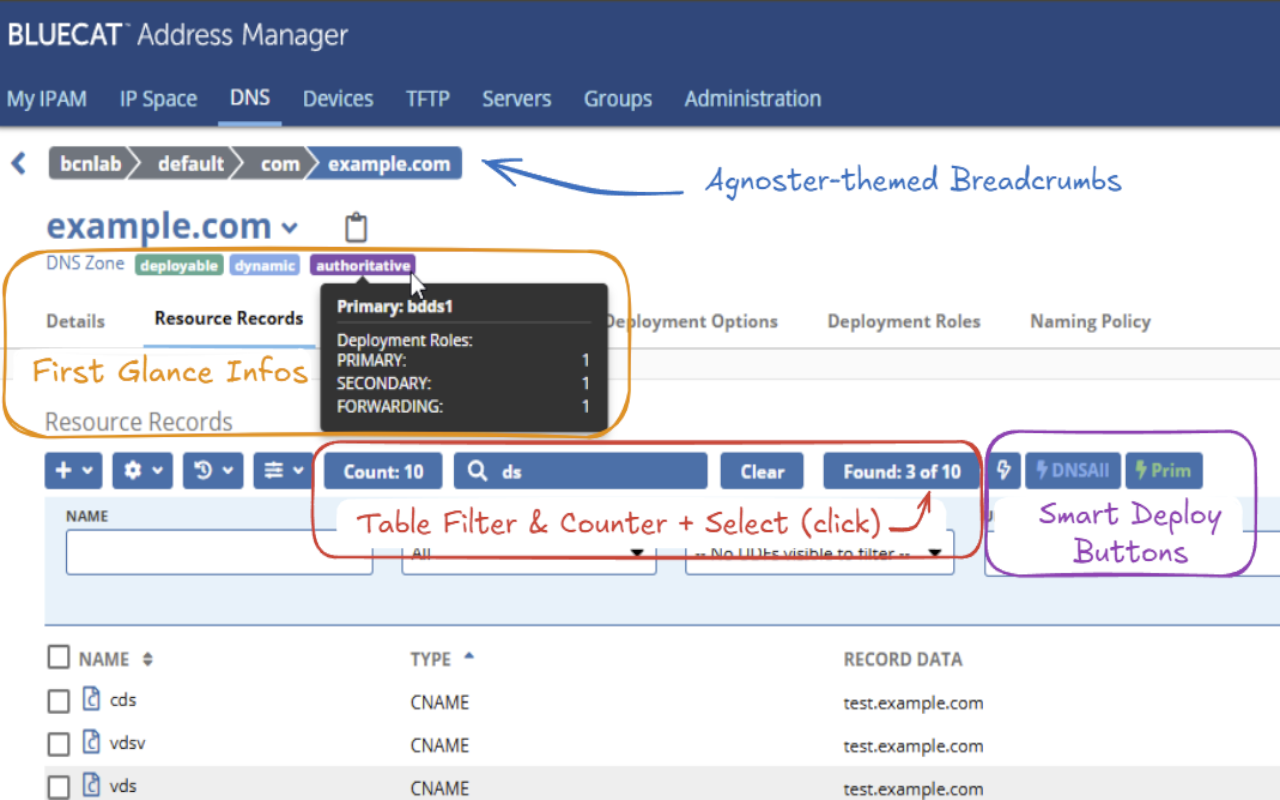Click the Found: 3 of 10 button

point(902,471)
